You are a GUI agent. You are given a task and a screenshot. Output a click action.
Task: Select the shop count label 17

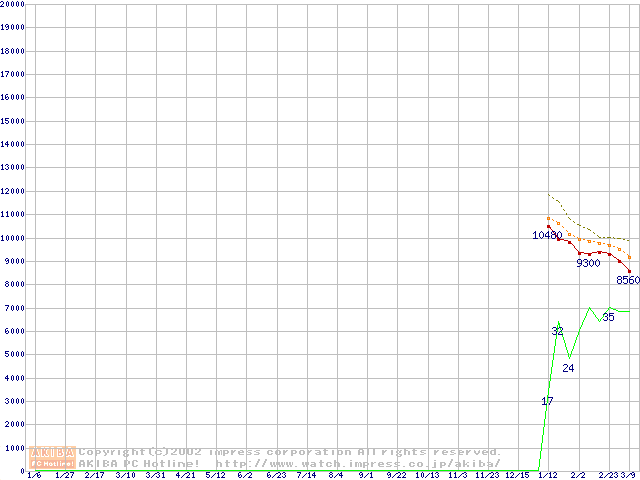pos(547,401)
